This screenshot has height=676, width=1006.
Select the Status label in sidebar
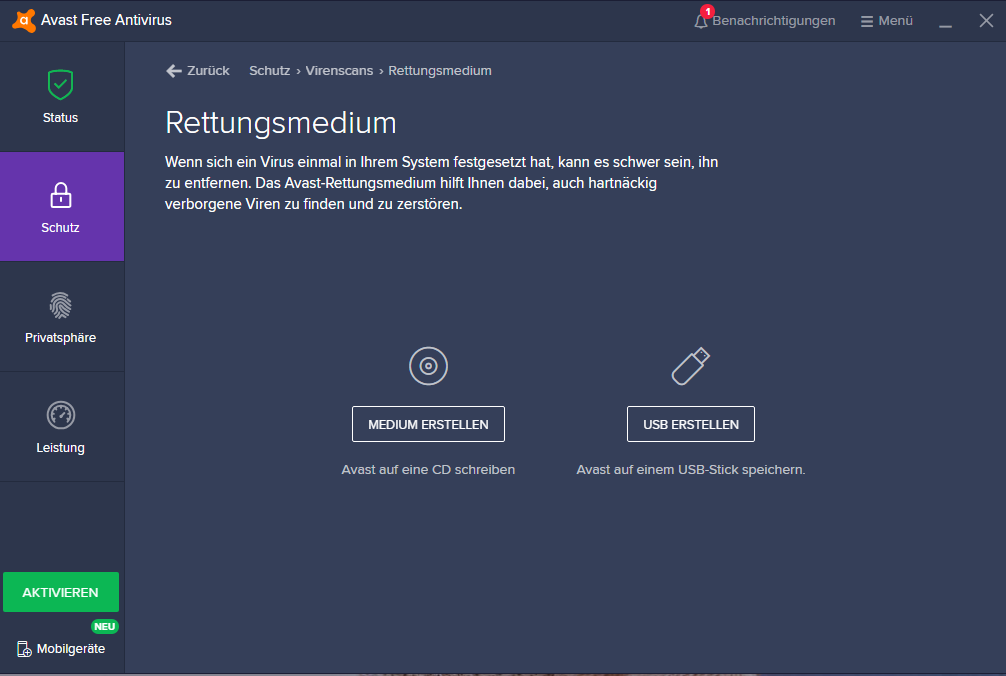coord(60,117)
